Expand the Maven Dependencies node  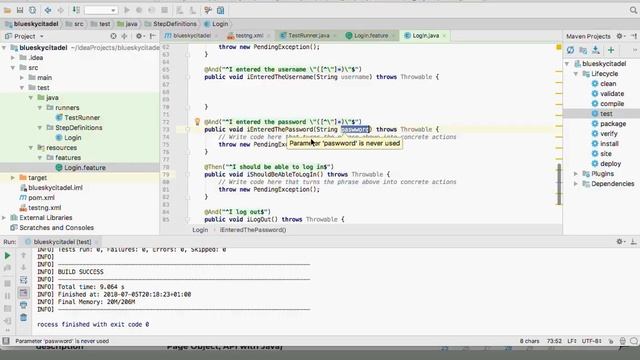(576, 184)
